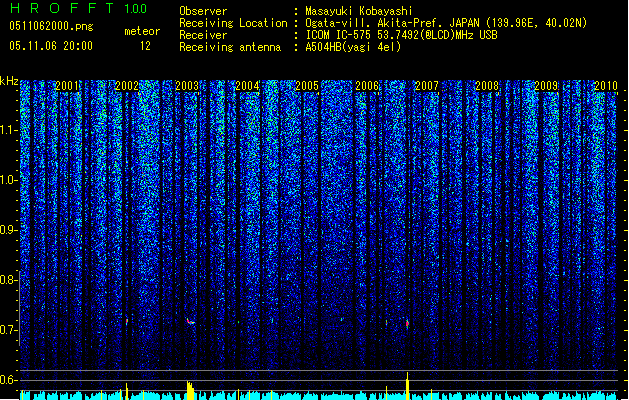Click the 2003 time marker
629x400 pixels.
click(187, 86)
